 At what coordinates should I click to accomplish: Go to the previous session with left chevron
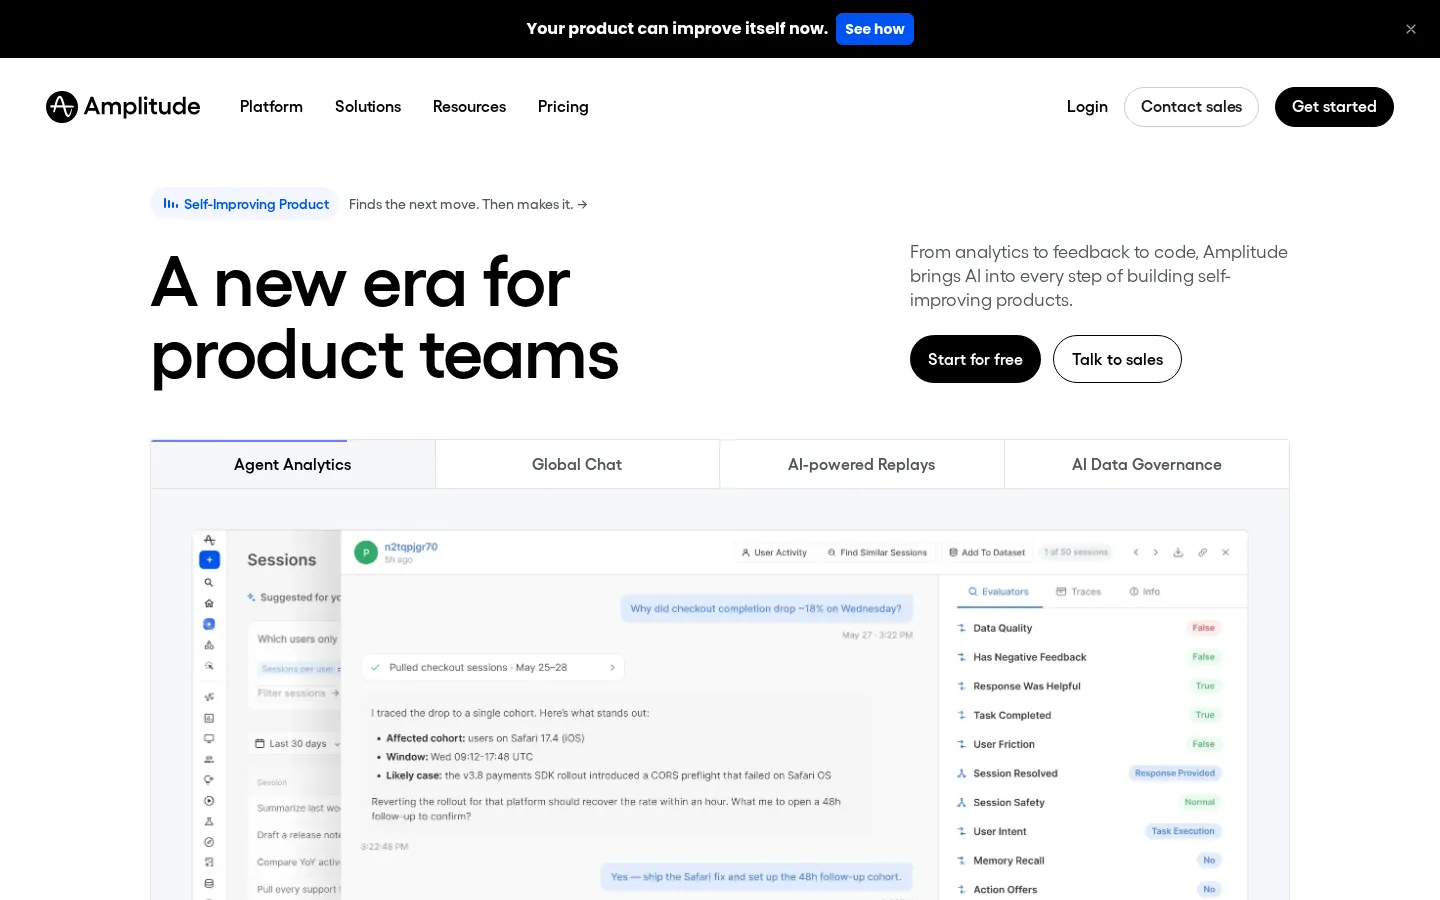1136,552
